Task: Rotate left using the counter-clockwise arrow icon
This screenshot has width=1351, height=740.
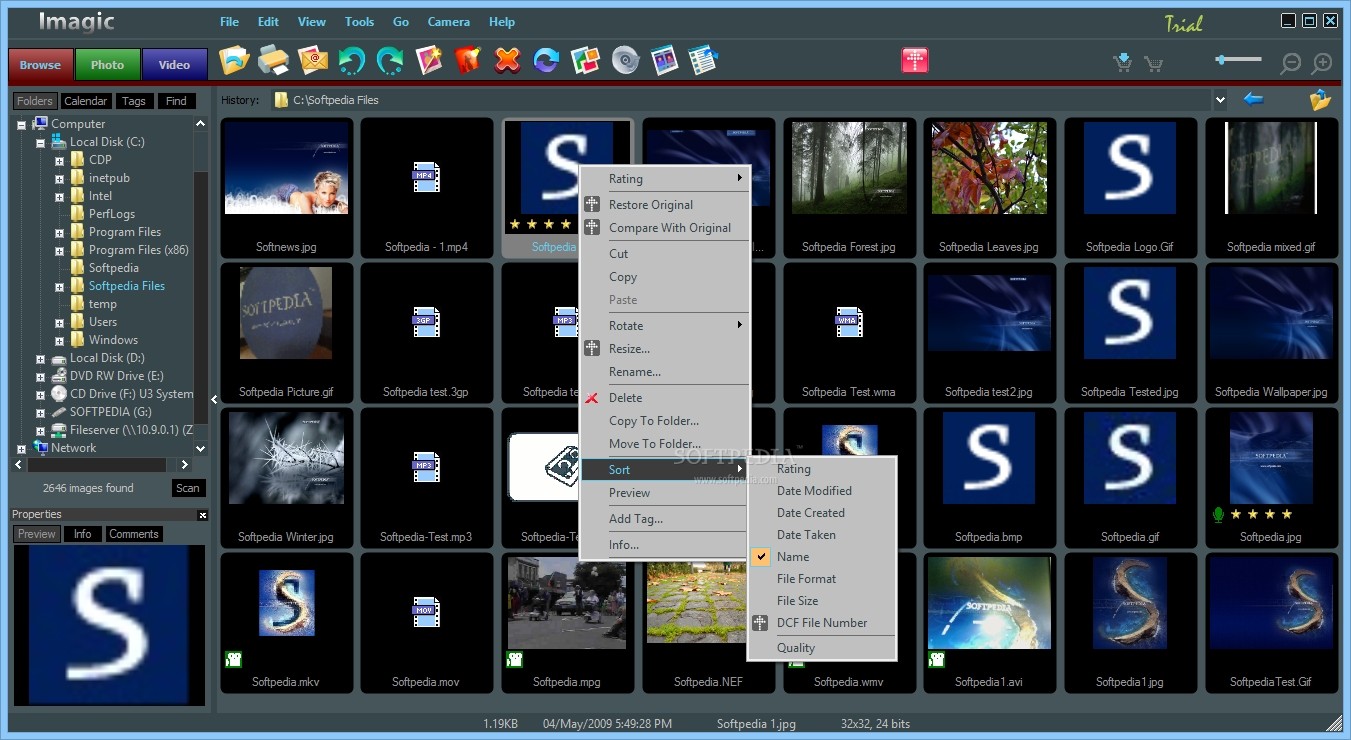Action: pos(351,61)
